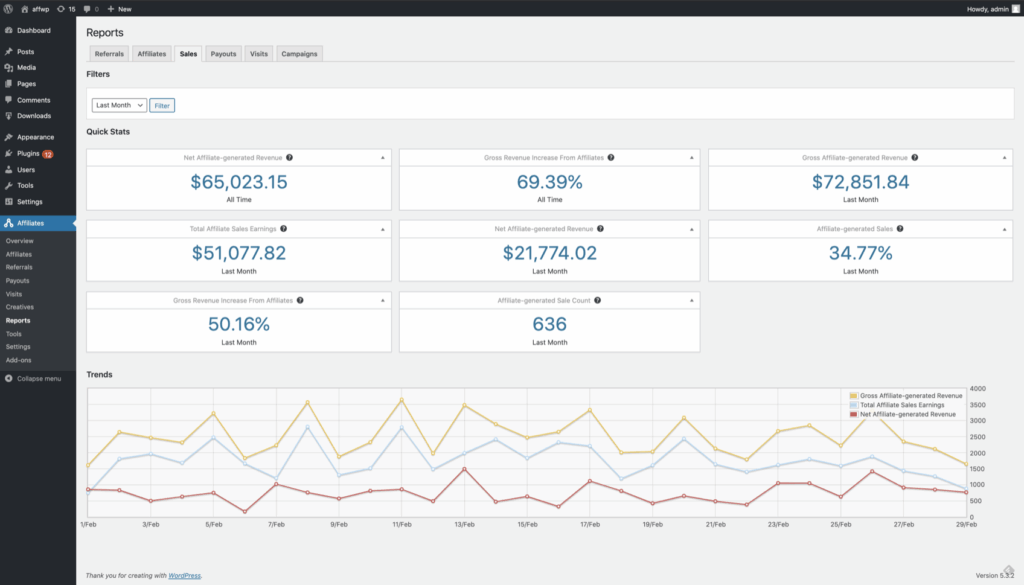The width and height of the screenshot is (1024, 585).
Task: Create content with the + New icon
Action: (113, 8)
